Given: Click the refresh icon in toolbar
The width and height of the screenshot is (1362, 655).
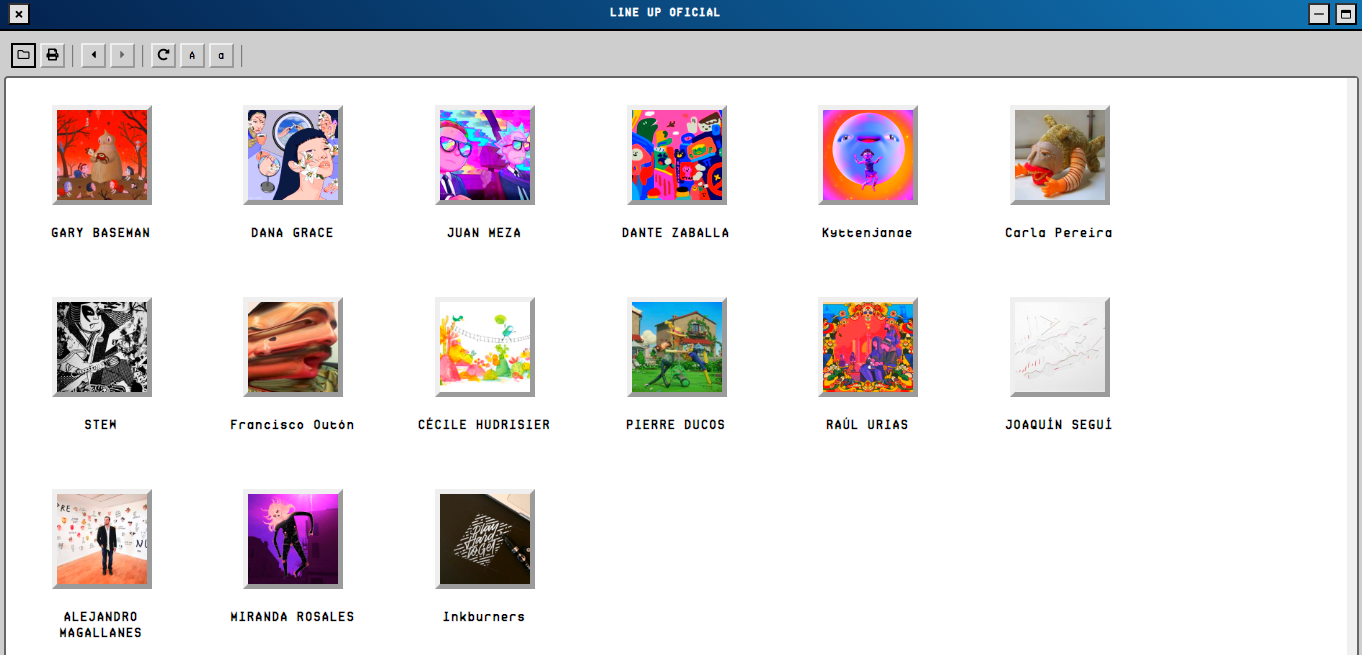Looking at the screenshot, I should coord(163,55).
